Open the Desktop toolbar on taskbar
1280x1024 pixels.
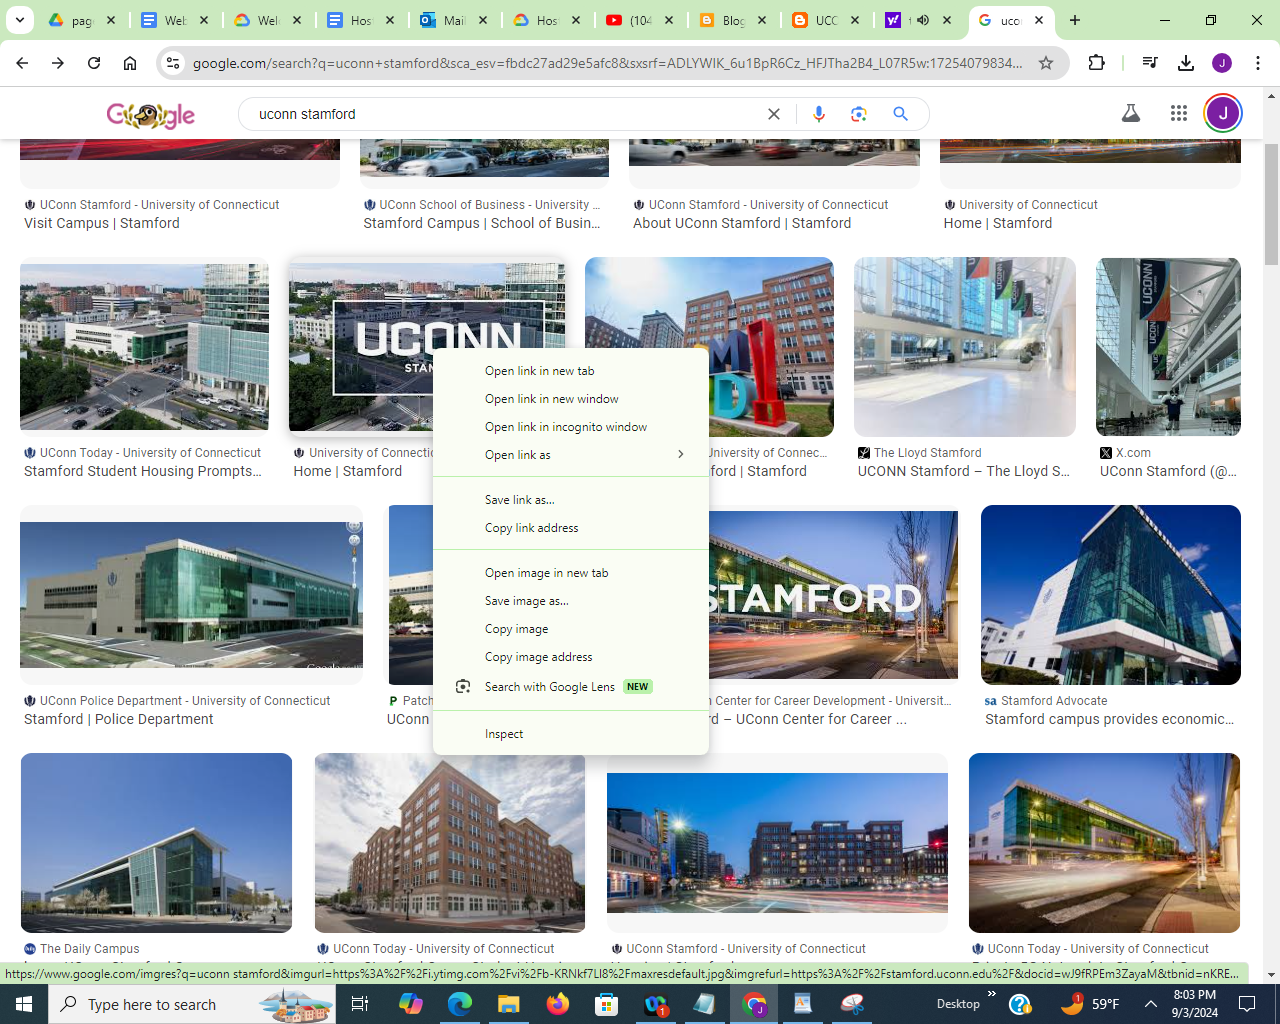tap(958, 1004)
